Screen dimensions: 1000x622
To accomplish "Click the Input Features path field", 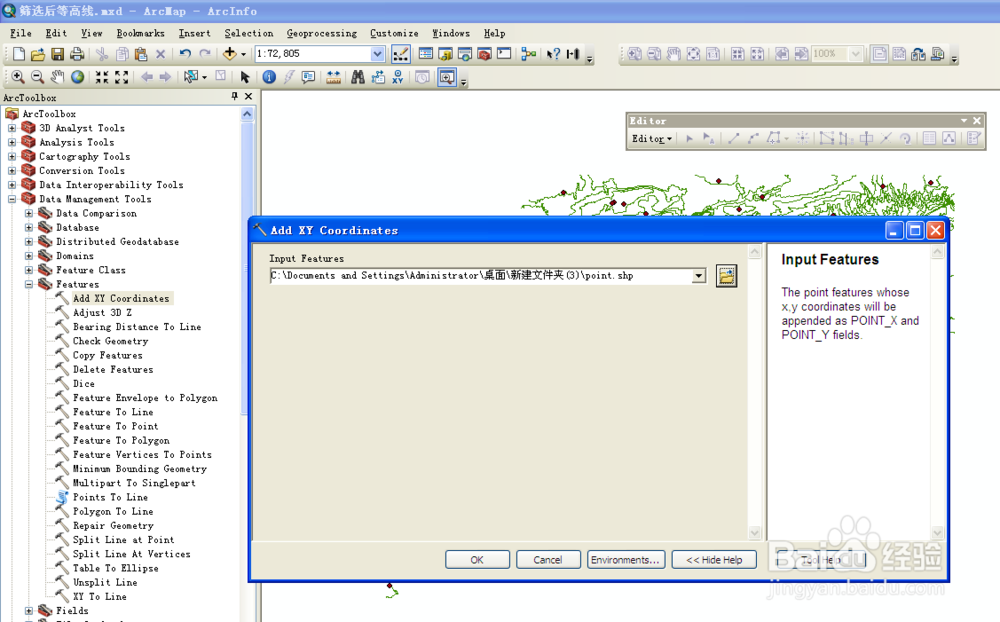I will pyautogui.click(x=482, y=276).
